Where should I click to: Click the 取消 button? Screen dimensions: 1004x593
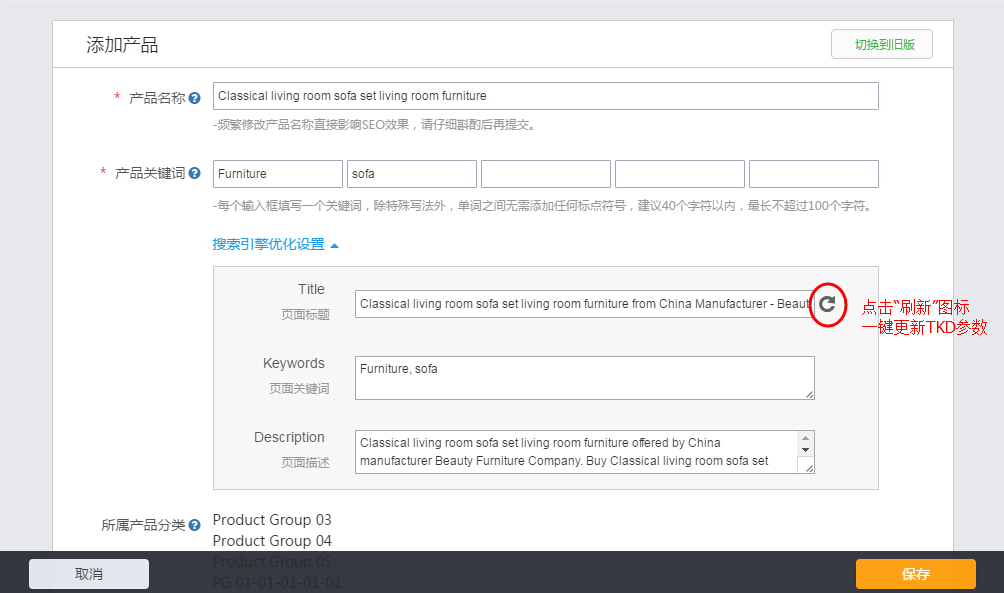click(x=89, y=574)
